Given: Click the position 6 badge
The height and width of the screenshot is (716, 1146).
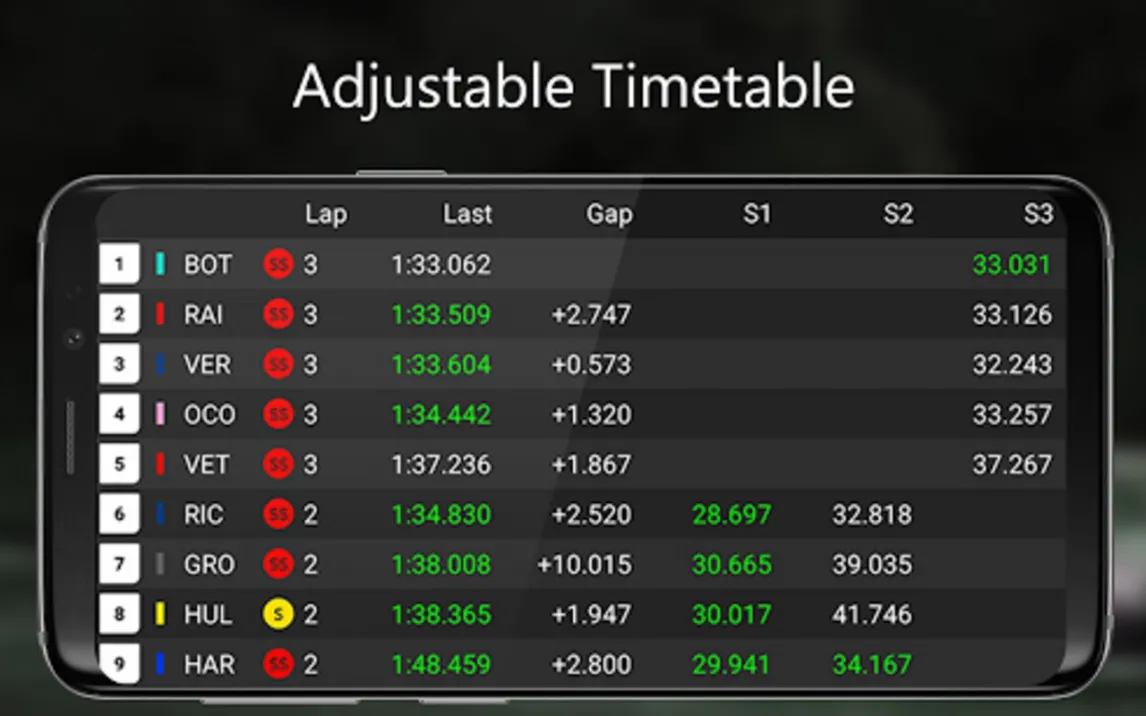Looking at the screenshot, I should 119,514.
